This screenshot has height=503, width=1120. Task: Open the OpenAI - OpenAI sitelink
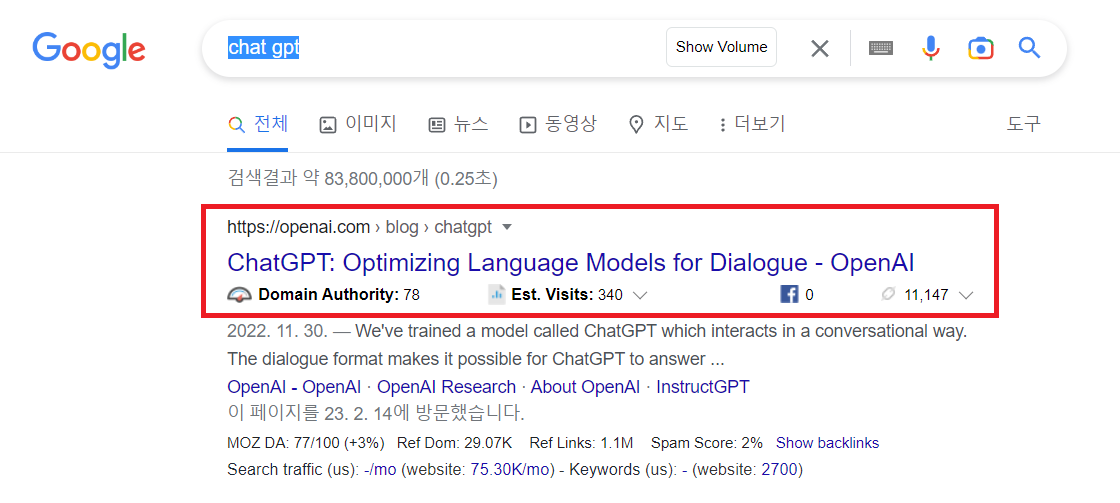(x=294, y=387)
